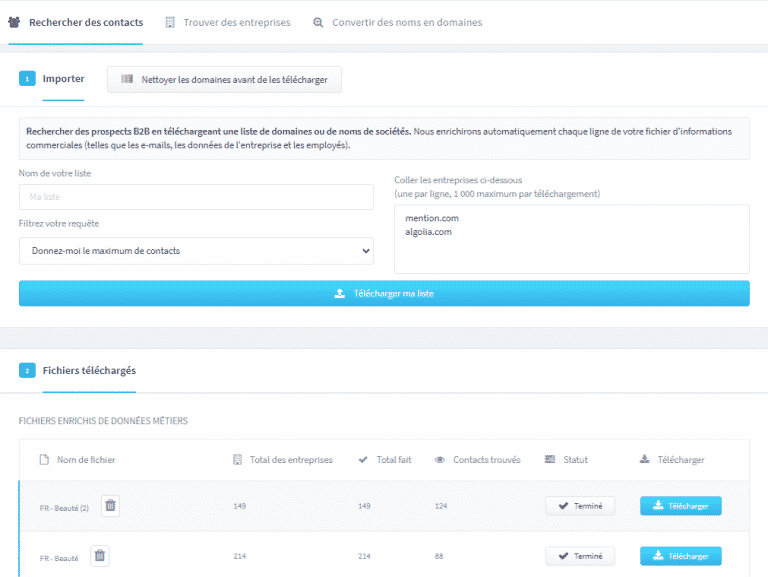Click FICHIERS ENRICHIS DE DONNÉES MÉTIERS heading
Viewport: 768px width, 577px height.
(103, 421)
